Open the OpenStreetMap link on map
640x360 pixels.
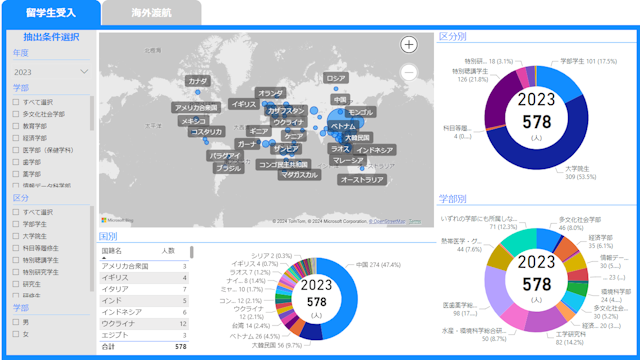click(387, 221)
